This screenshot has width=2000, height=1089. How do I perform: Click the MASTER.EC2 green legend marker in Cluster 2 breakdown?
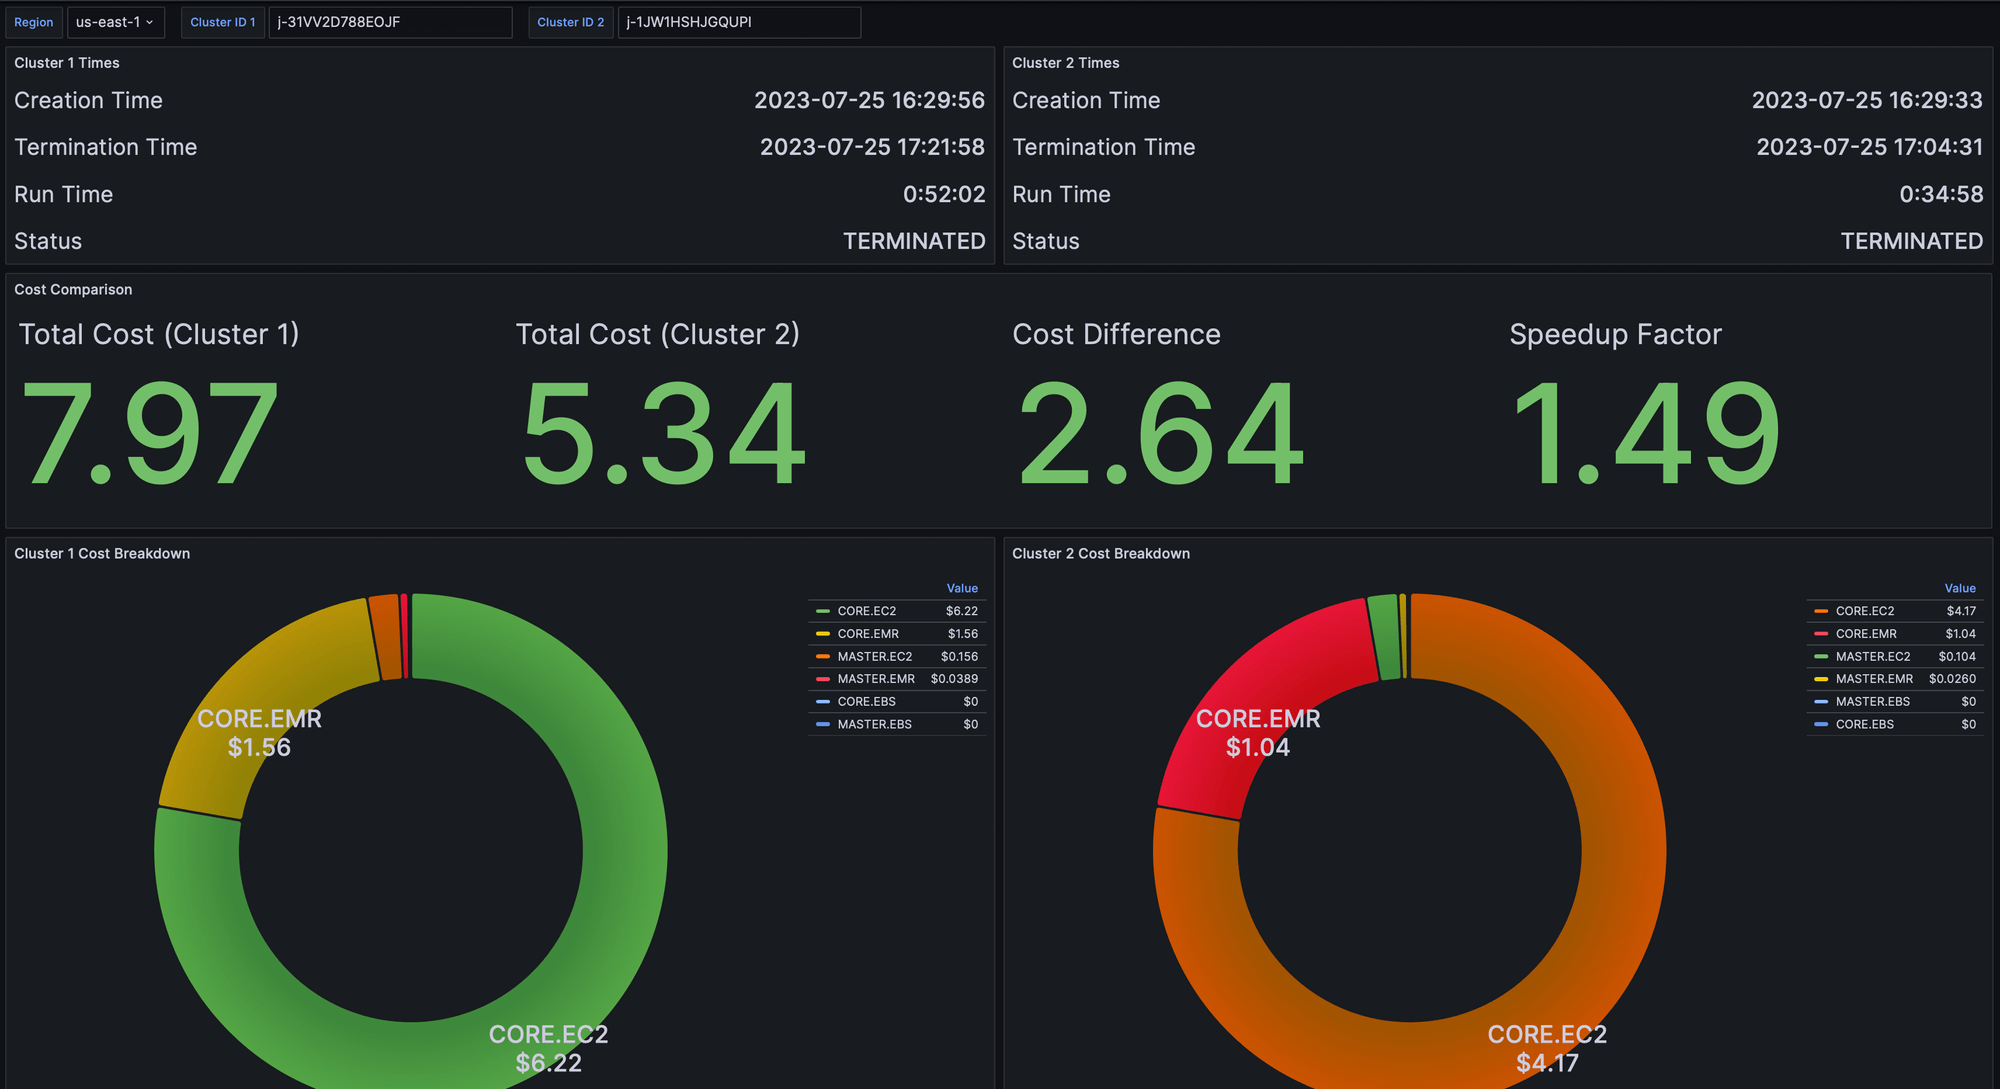point(1820,656)
